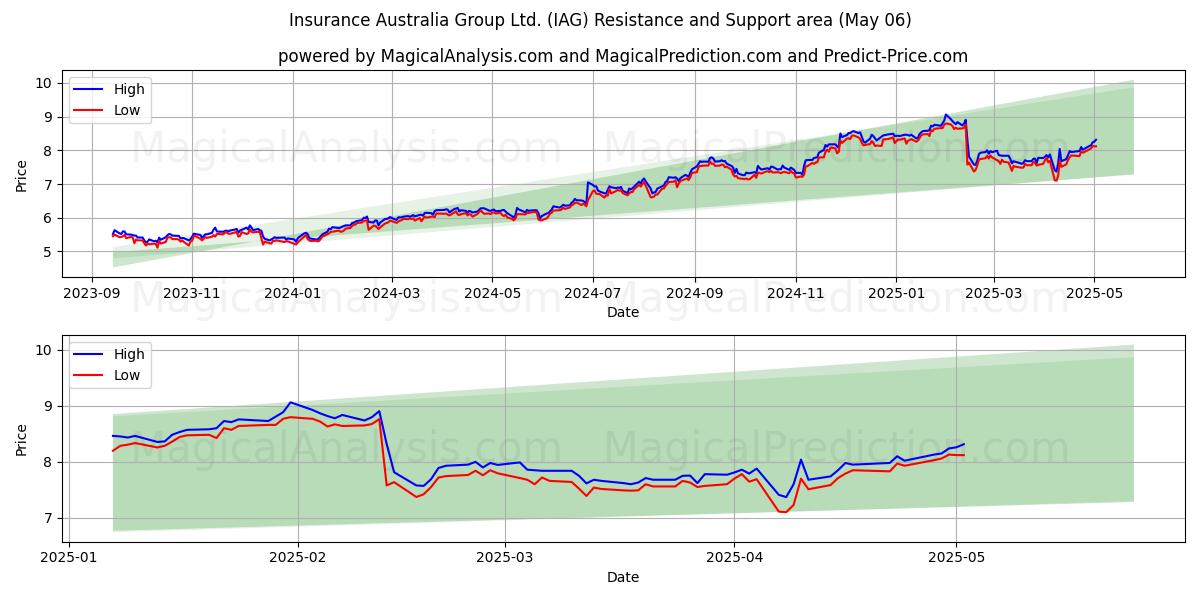
Task: Click the bottom chart 'Date' axis label
Action: [623, 577]
